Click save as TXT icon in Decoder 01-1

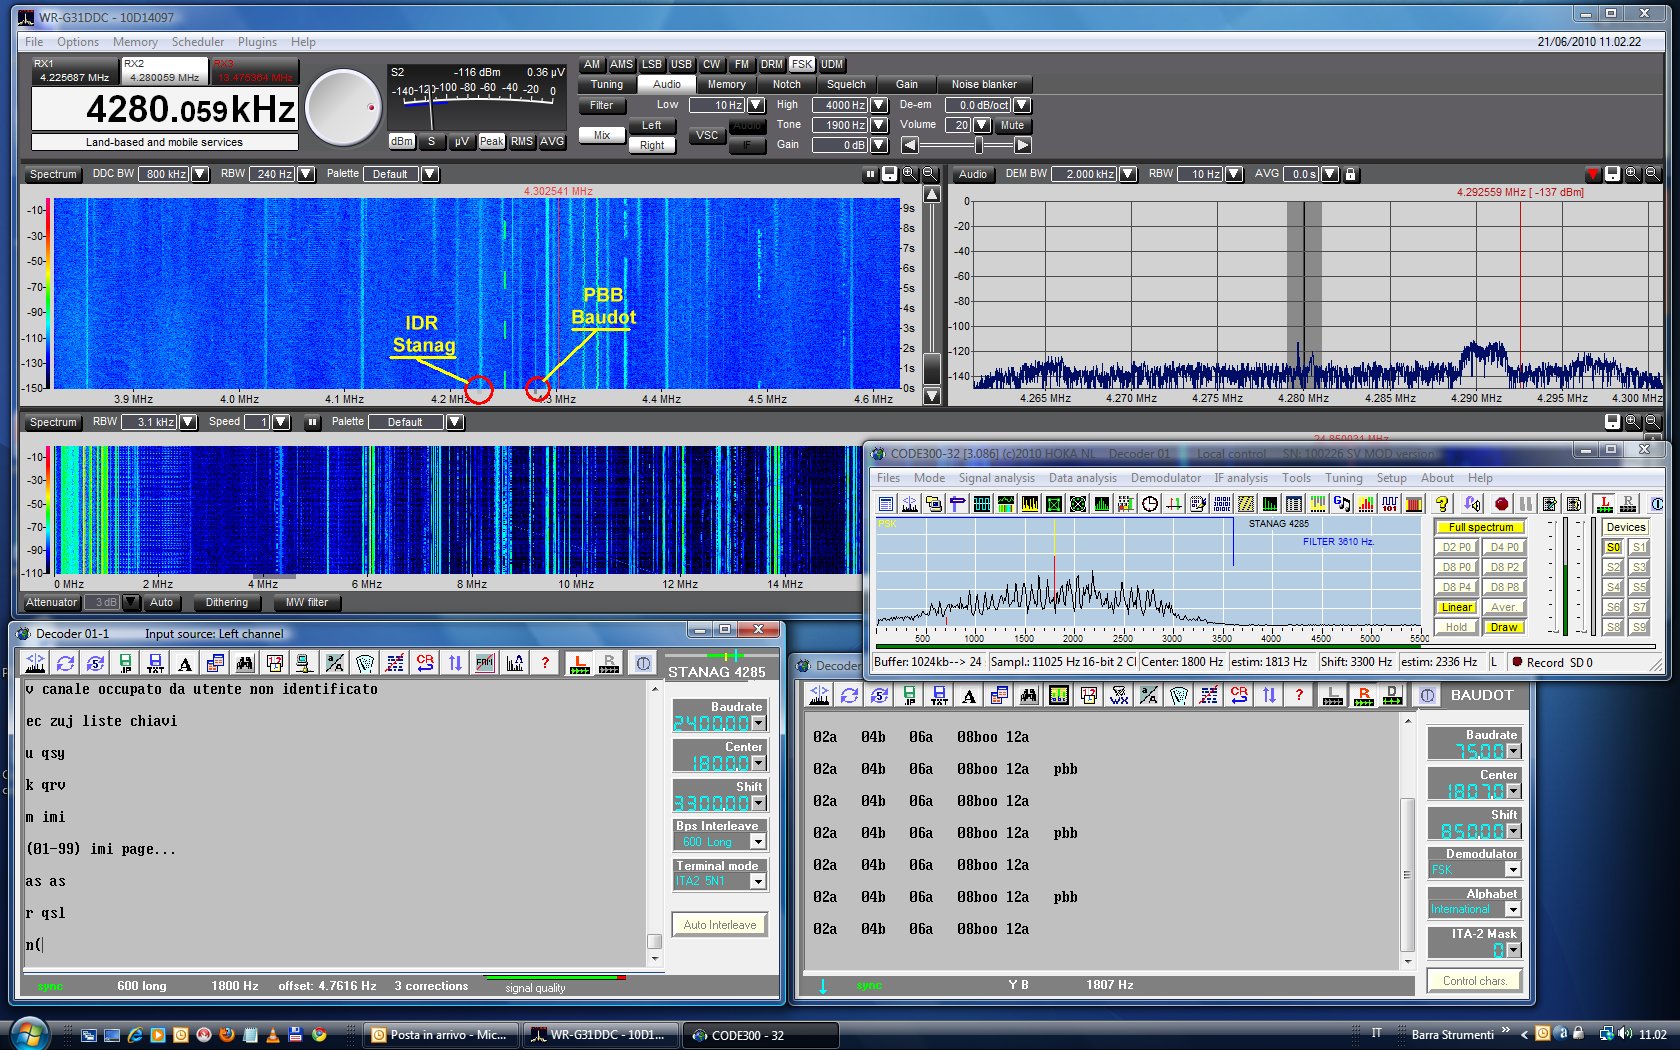click(x=155, y=662)
